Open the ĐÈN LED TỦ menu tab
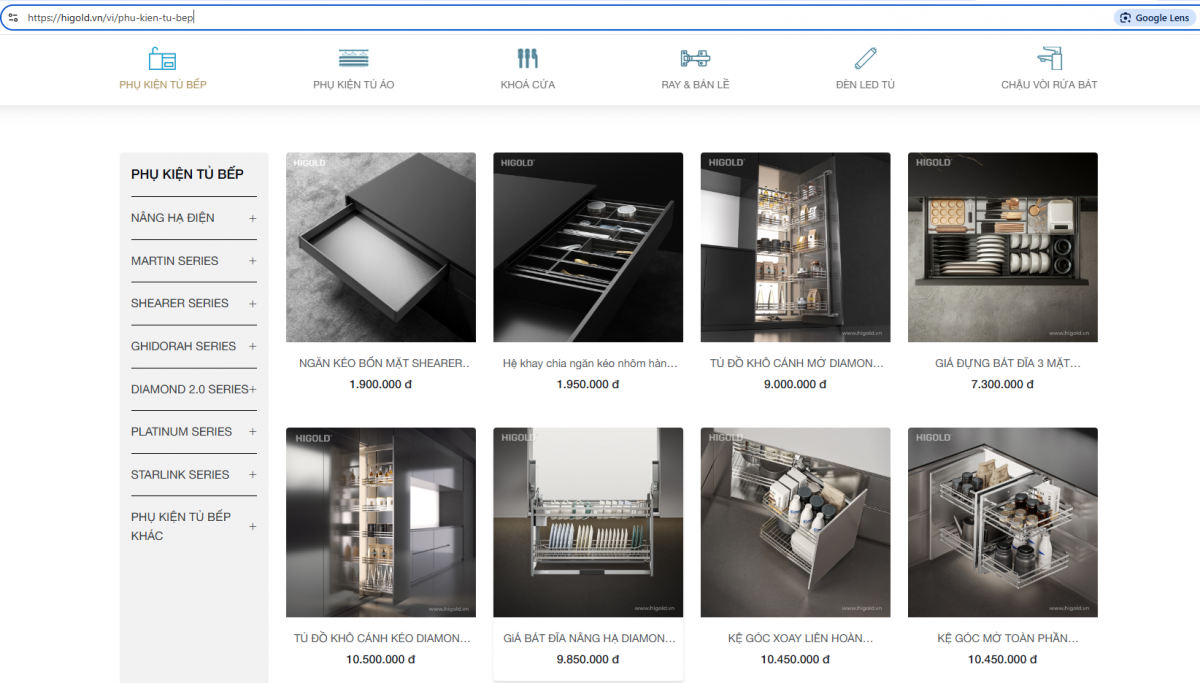Screen dimensions: 1200x683 865,84
